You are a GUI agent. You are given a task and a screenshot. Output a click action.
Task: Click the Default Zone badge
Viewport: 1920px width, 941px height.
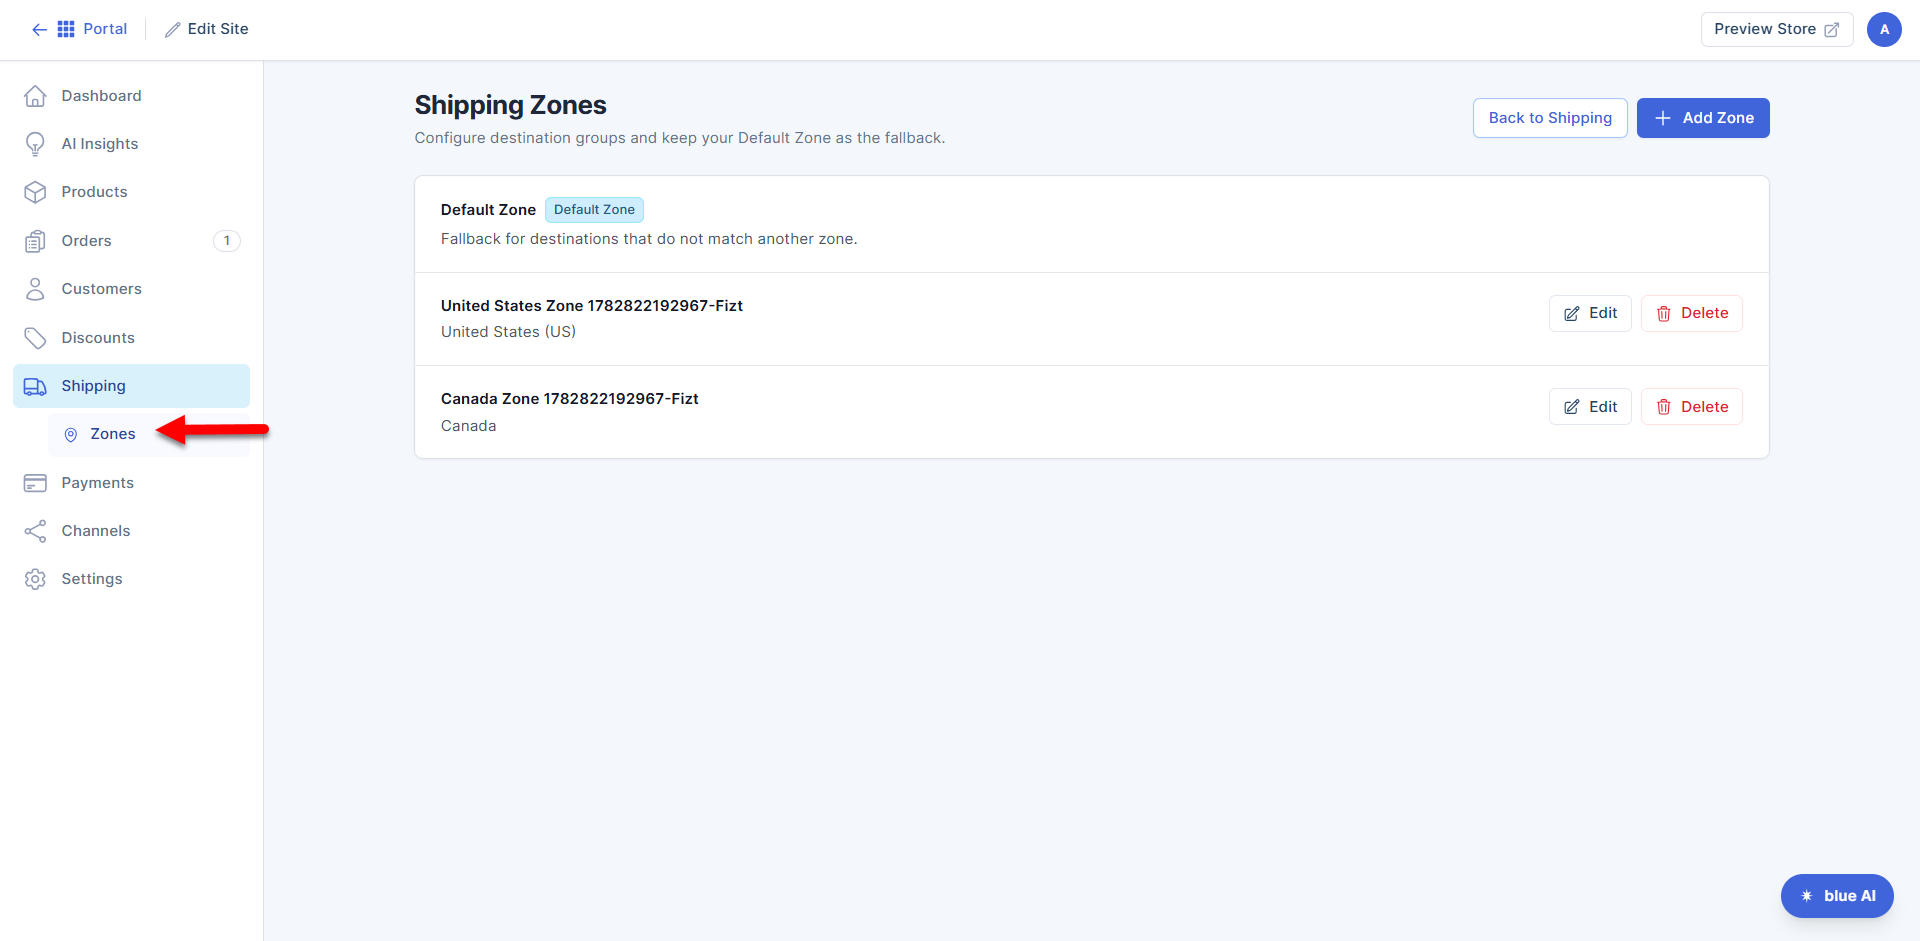[x=594, y=210]
